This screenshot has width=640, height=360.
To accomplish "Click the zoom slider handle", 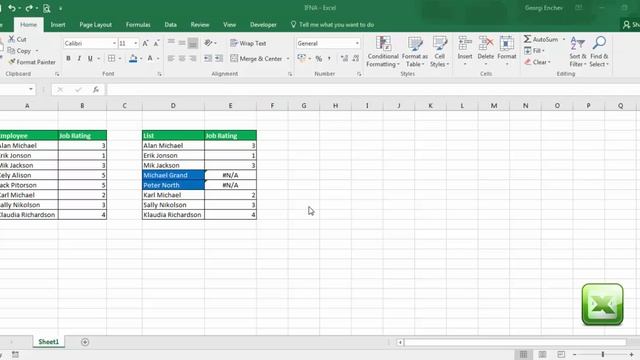I will pos(603,354).
